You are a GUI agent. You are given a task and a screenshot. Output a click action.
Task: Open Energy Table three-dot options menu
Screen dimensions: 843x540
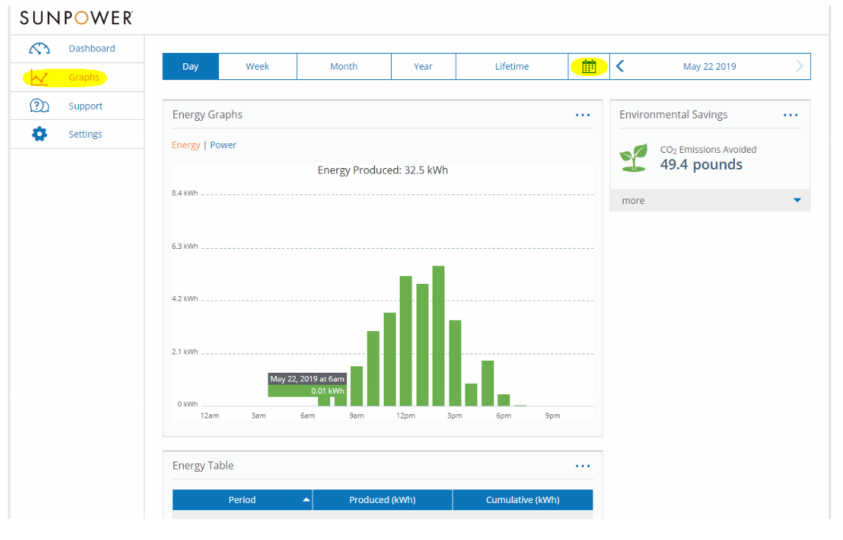pyautogui.click(x=582, y=466)
